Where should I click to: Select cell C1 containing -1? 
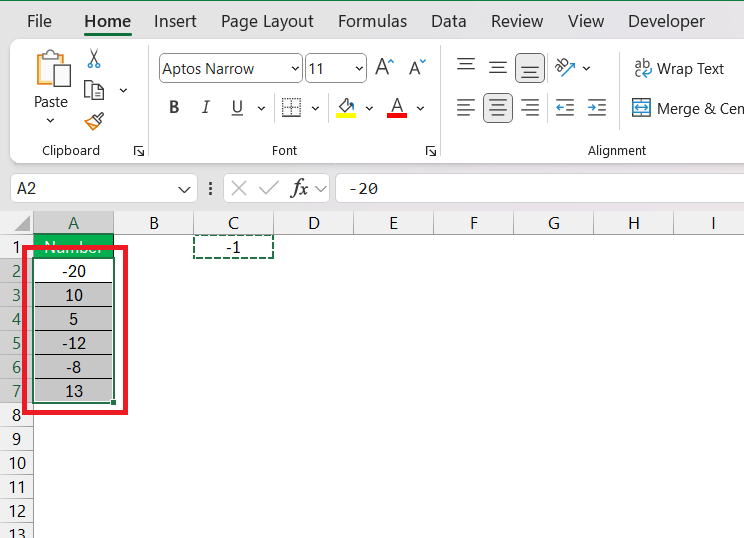(233, 247)
